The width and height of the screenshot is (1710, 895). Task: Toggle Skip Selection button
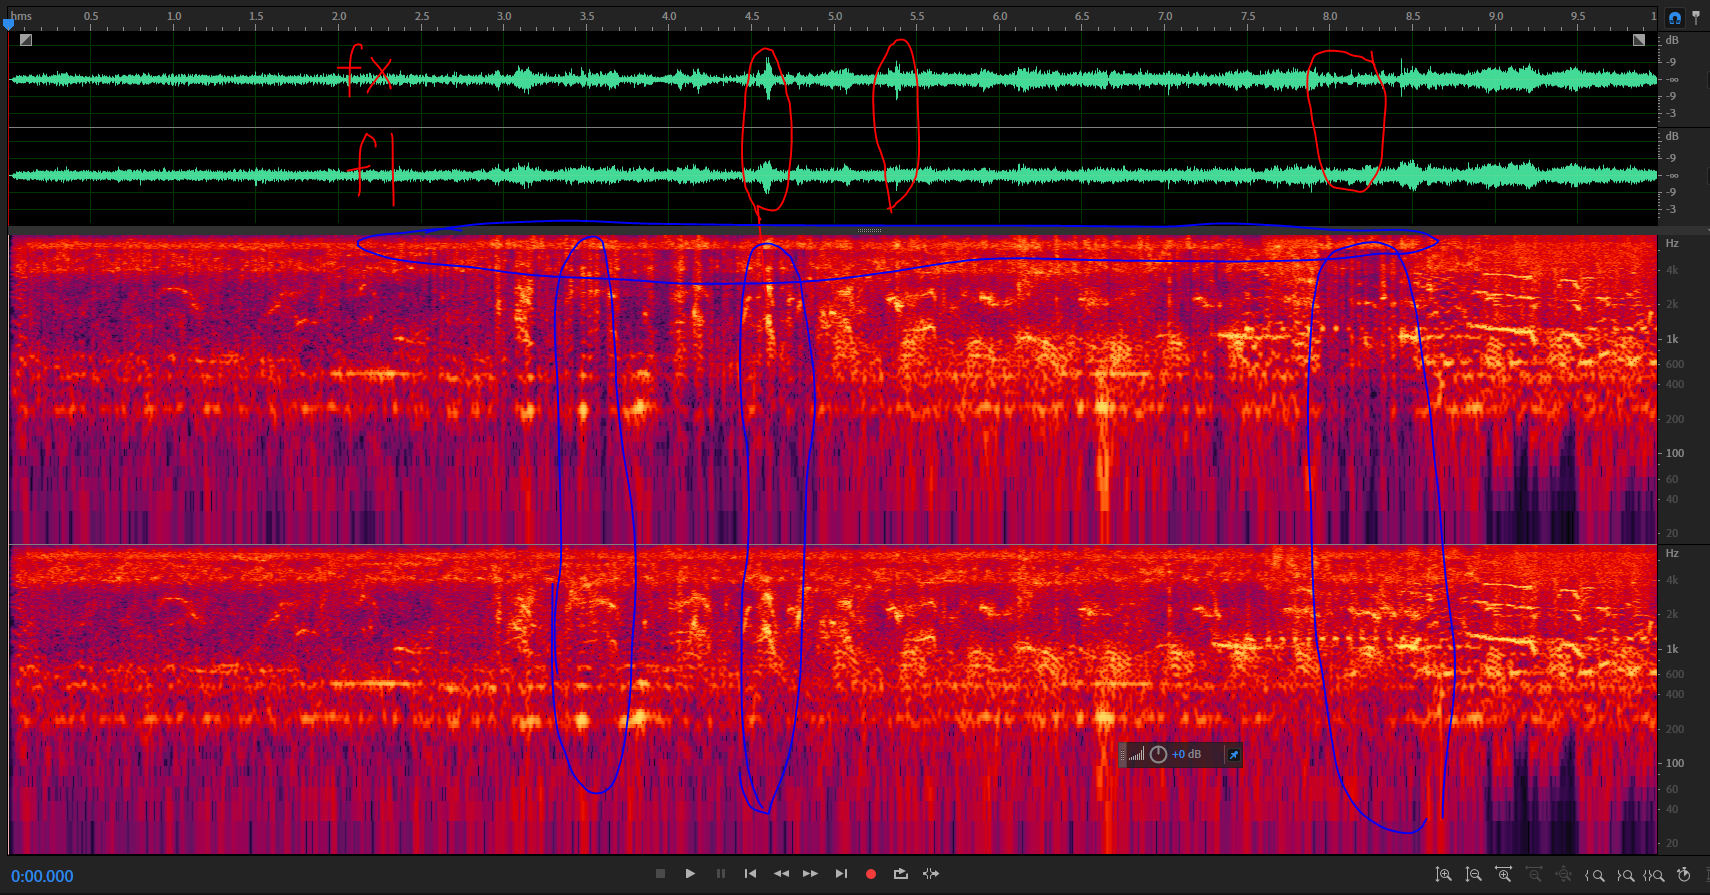tap(931, 874)
